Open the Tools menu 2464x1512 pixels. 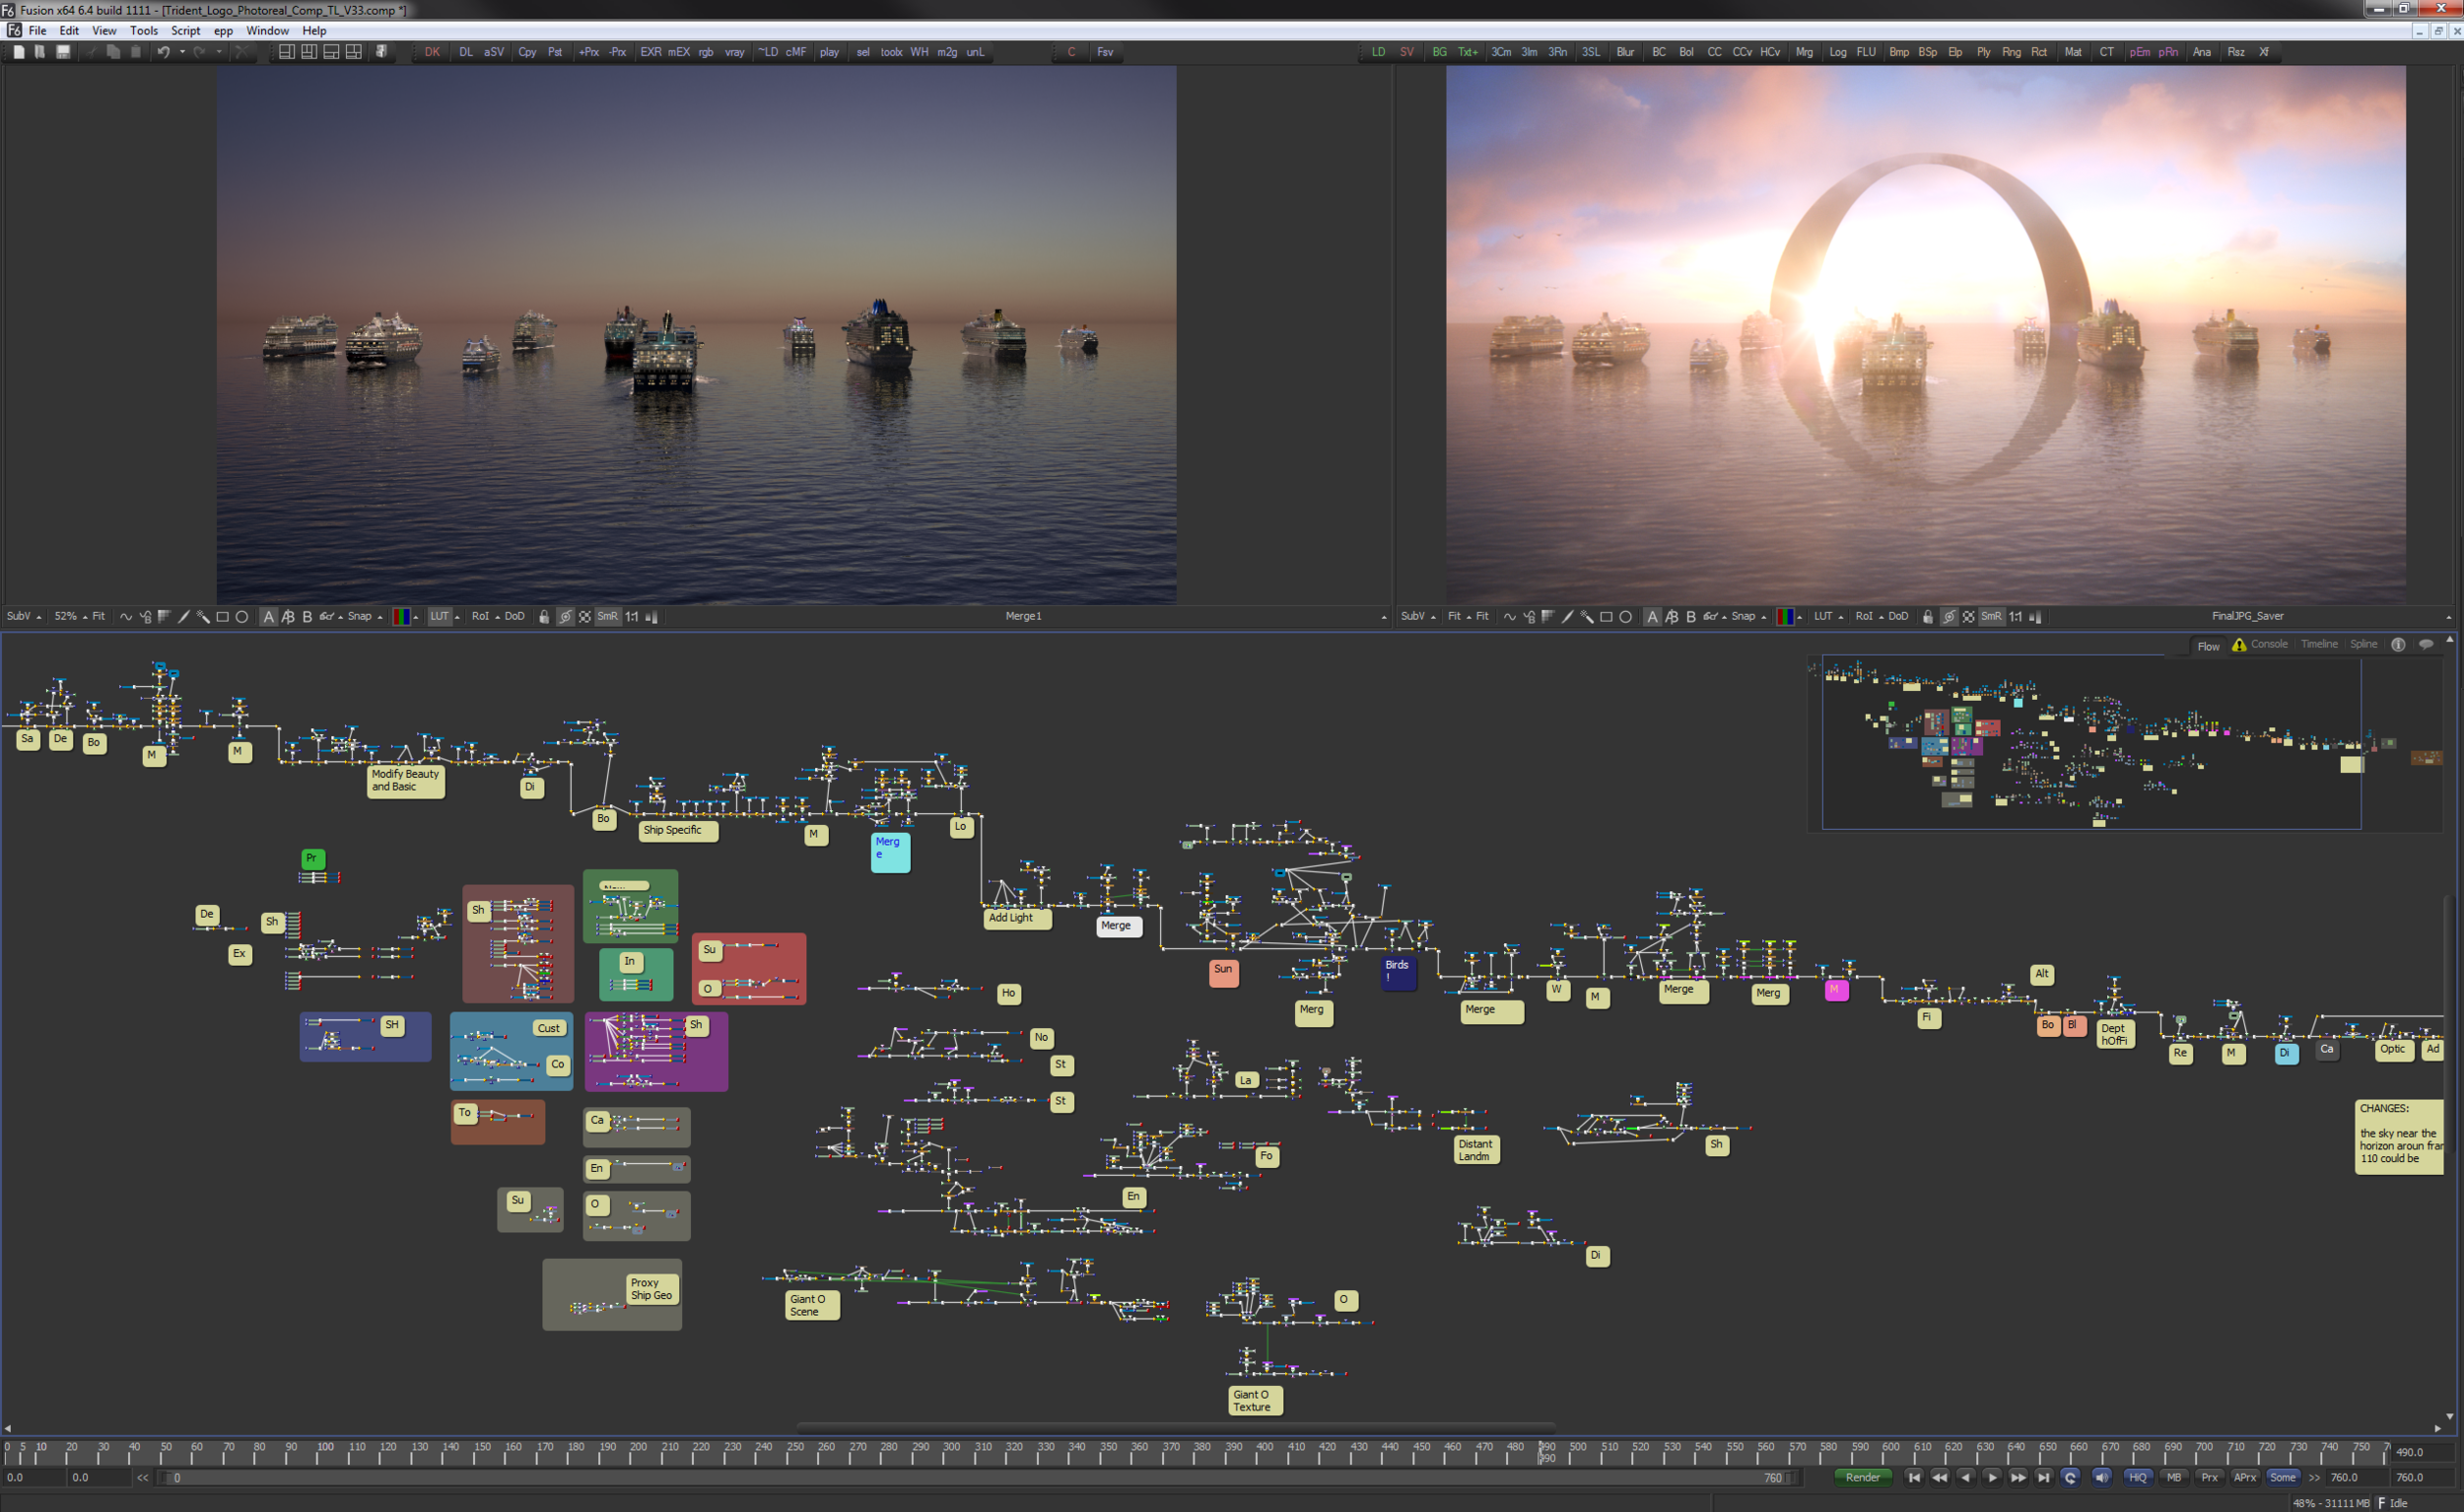tap(143, 31)
